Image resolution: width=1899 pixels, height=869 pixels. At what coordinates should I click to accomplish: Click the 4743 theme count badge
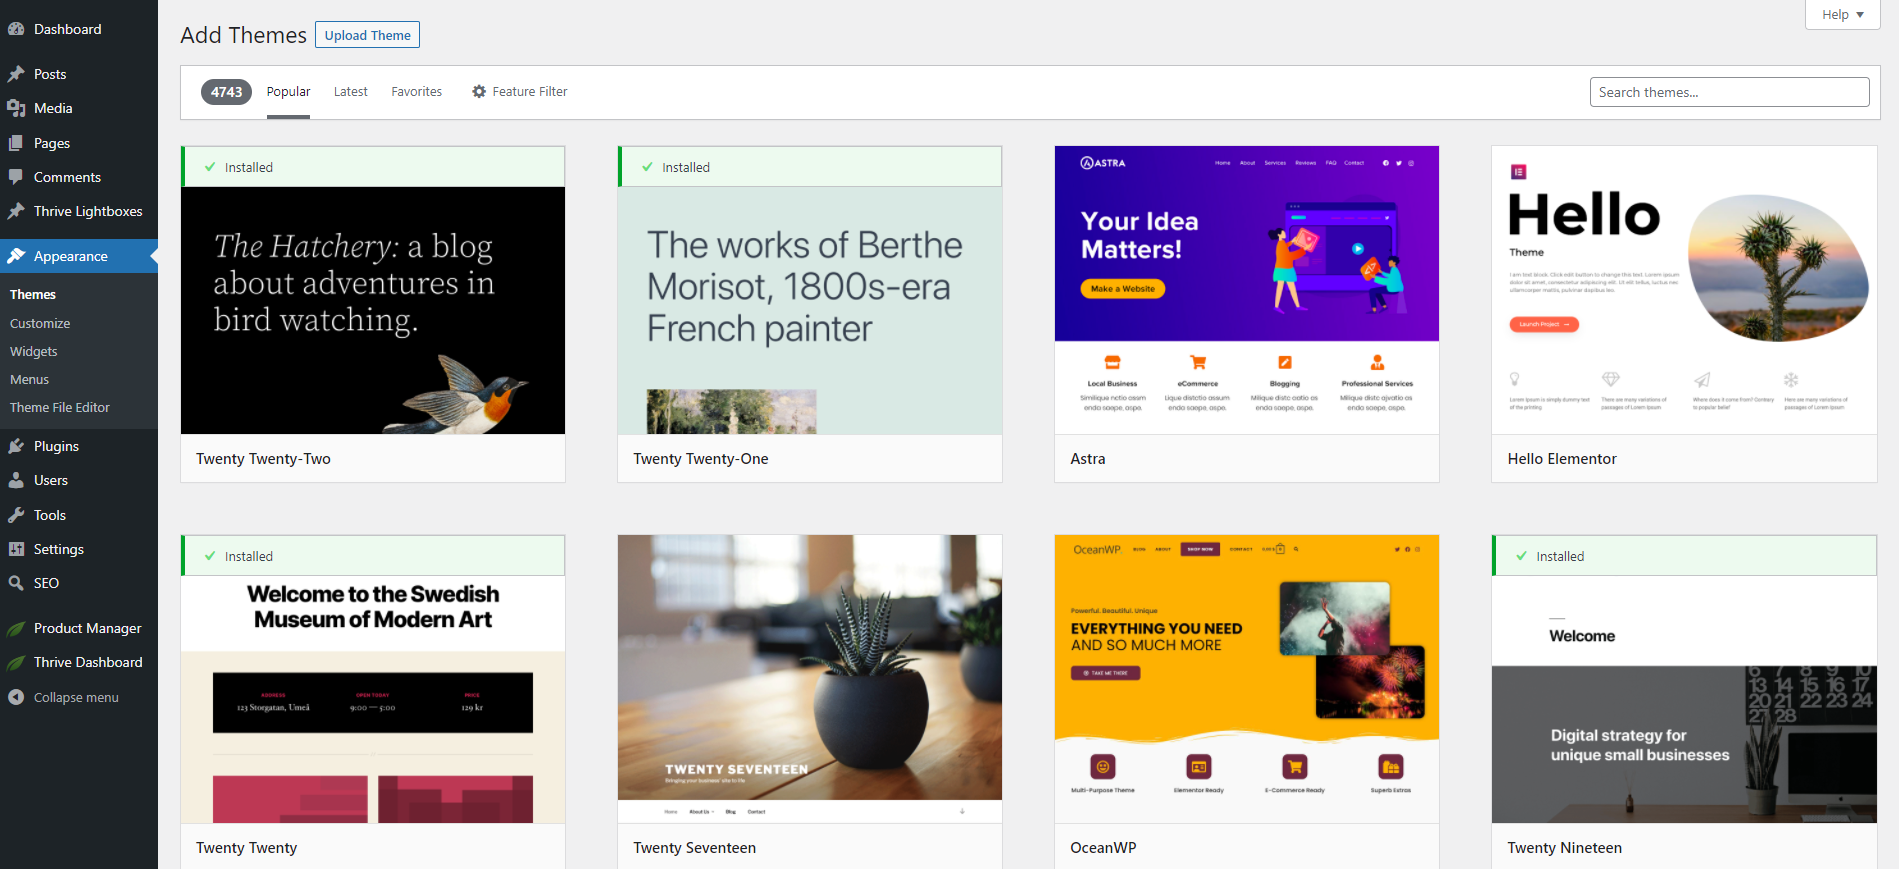pos(226,92)
